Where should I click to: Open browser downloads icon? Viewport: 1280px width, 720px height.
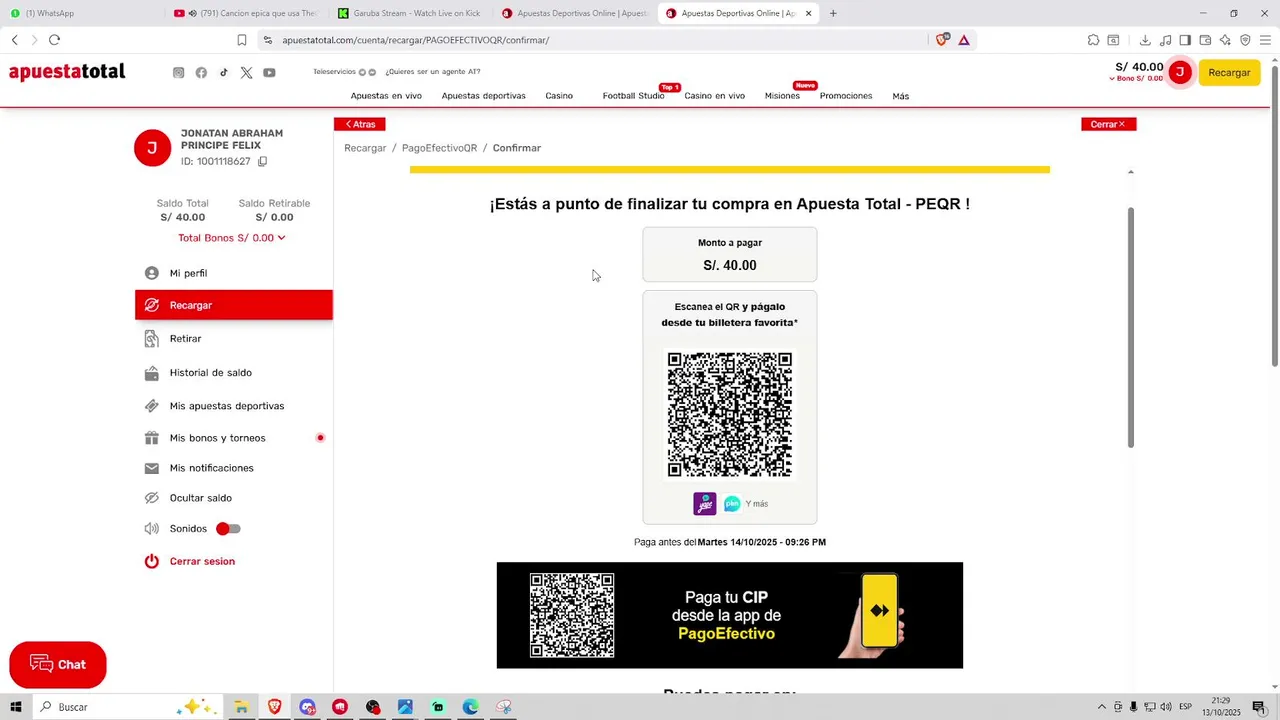pos(1145,40)
